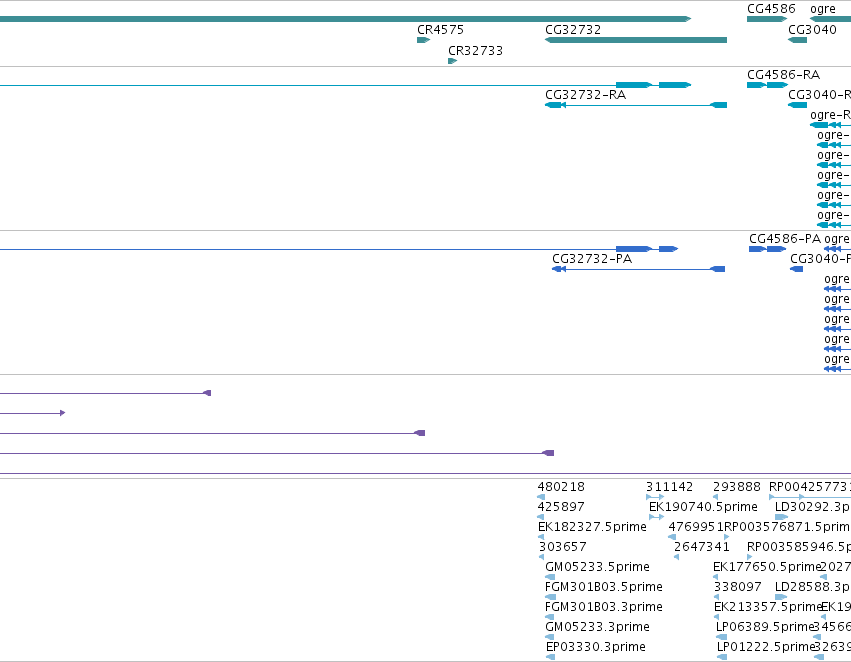Select EST EK177650.5prime label
The height and width of the screenshot is (662, 851).
click(x=767, y=567)
